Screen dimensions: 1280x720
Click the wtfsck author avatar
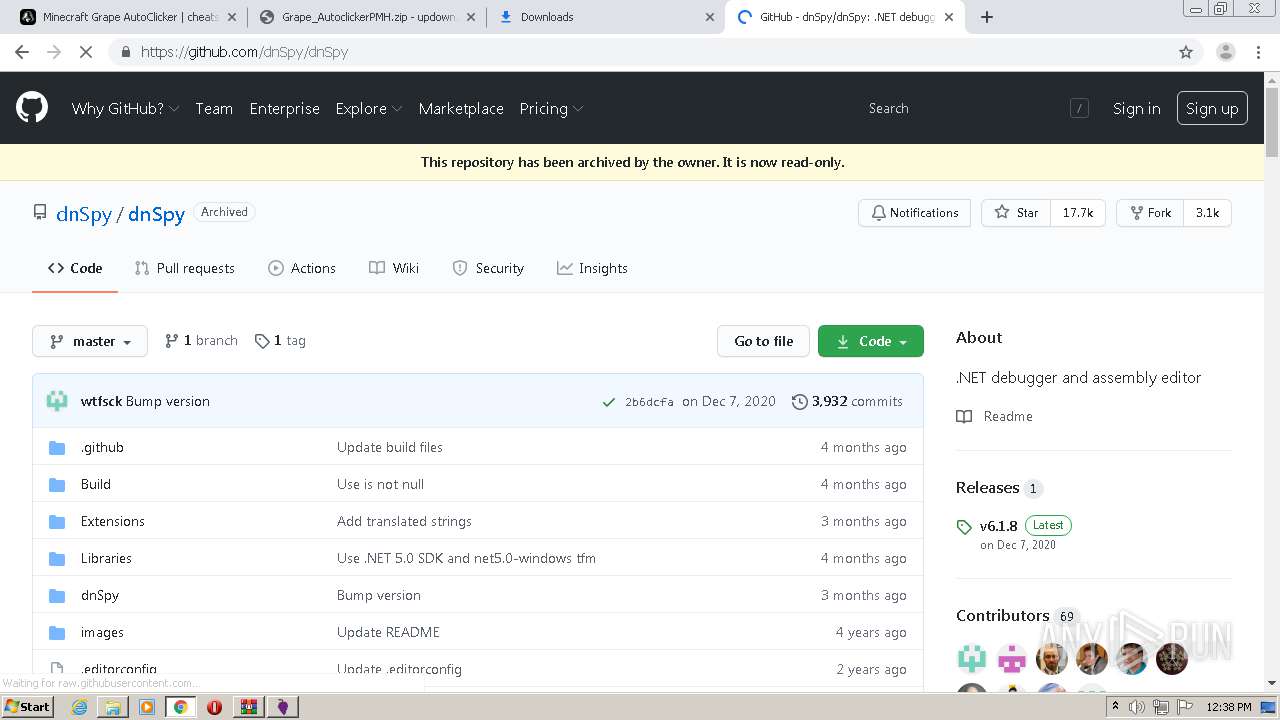(x=57, y=401)
